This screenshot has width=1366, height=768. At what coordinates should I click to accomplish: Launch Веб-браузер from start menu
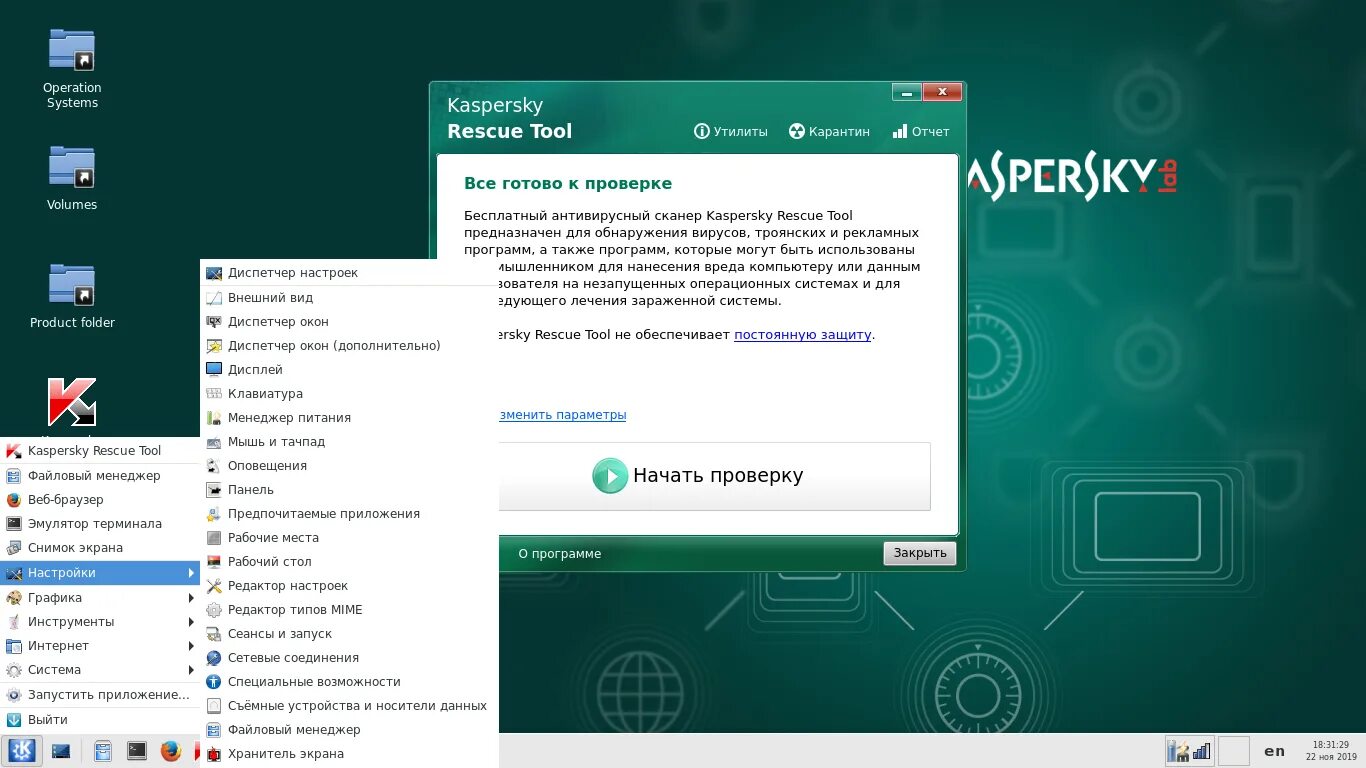(100, 500)
